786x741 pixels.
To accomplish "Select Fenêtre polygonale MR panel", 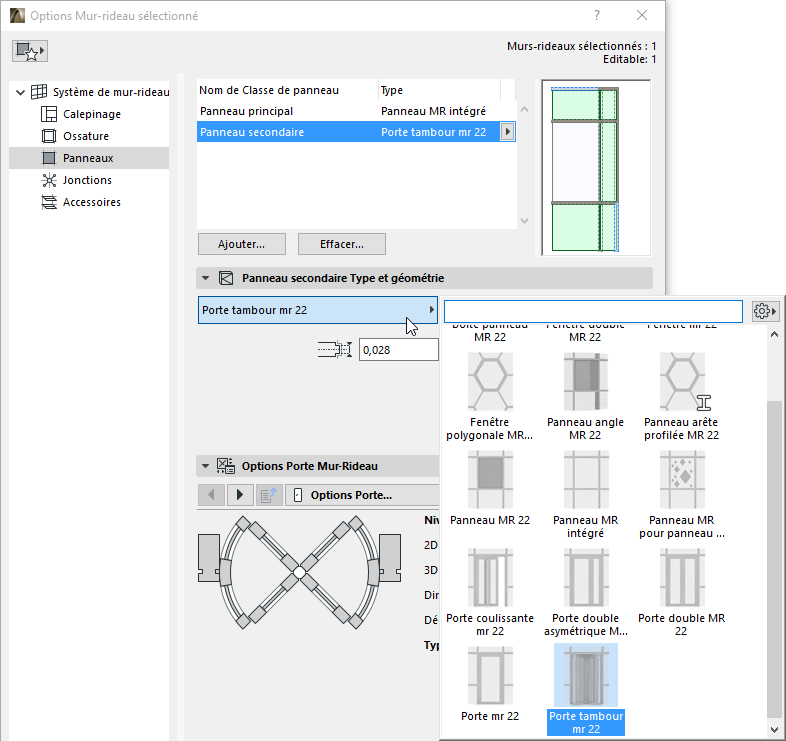I will (490, 396).
